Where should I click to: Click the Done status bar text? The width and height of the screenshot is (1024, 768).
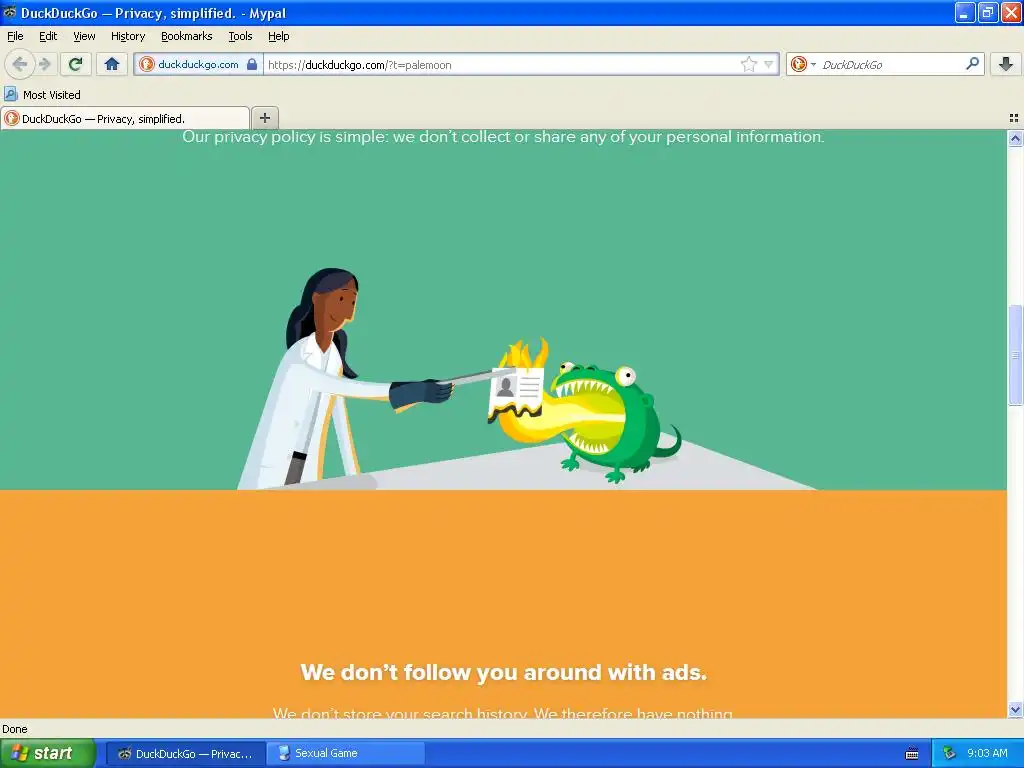click(x=15, y=729)
